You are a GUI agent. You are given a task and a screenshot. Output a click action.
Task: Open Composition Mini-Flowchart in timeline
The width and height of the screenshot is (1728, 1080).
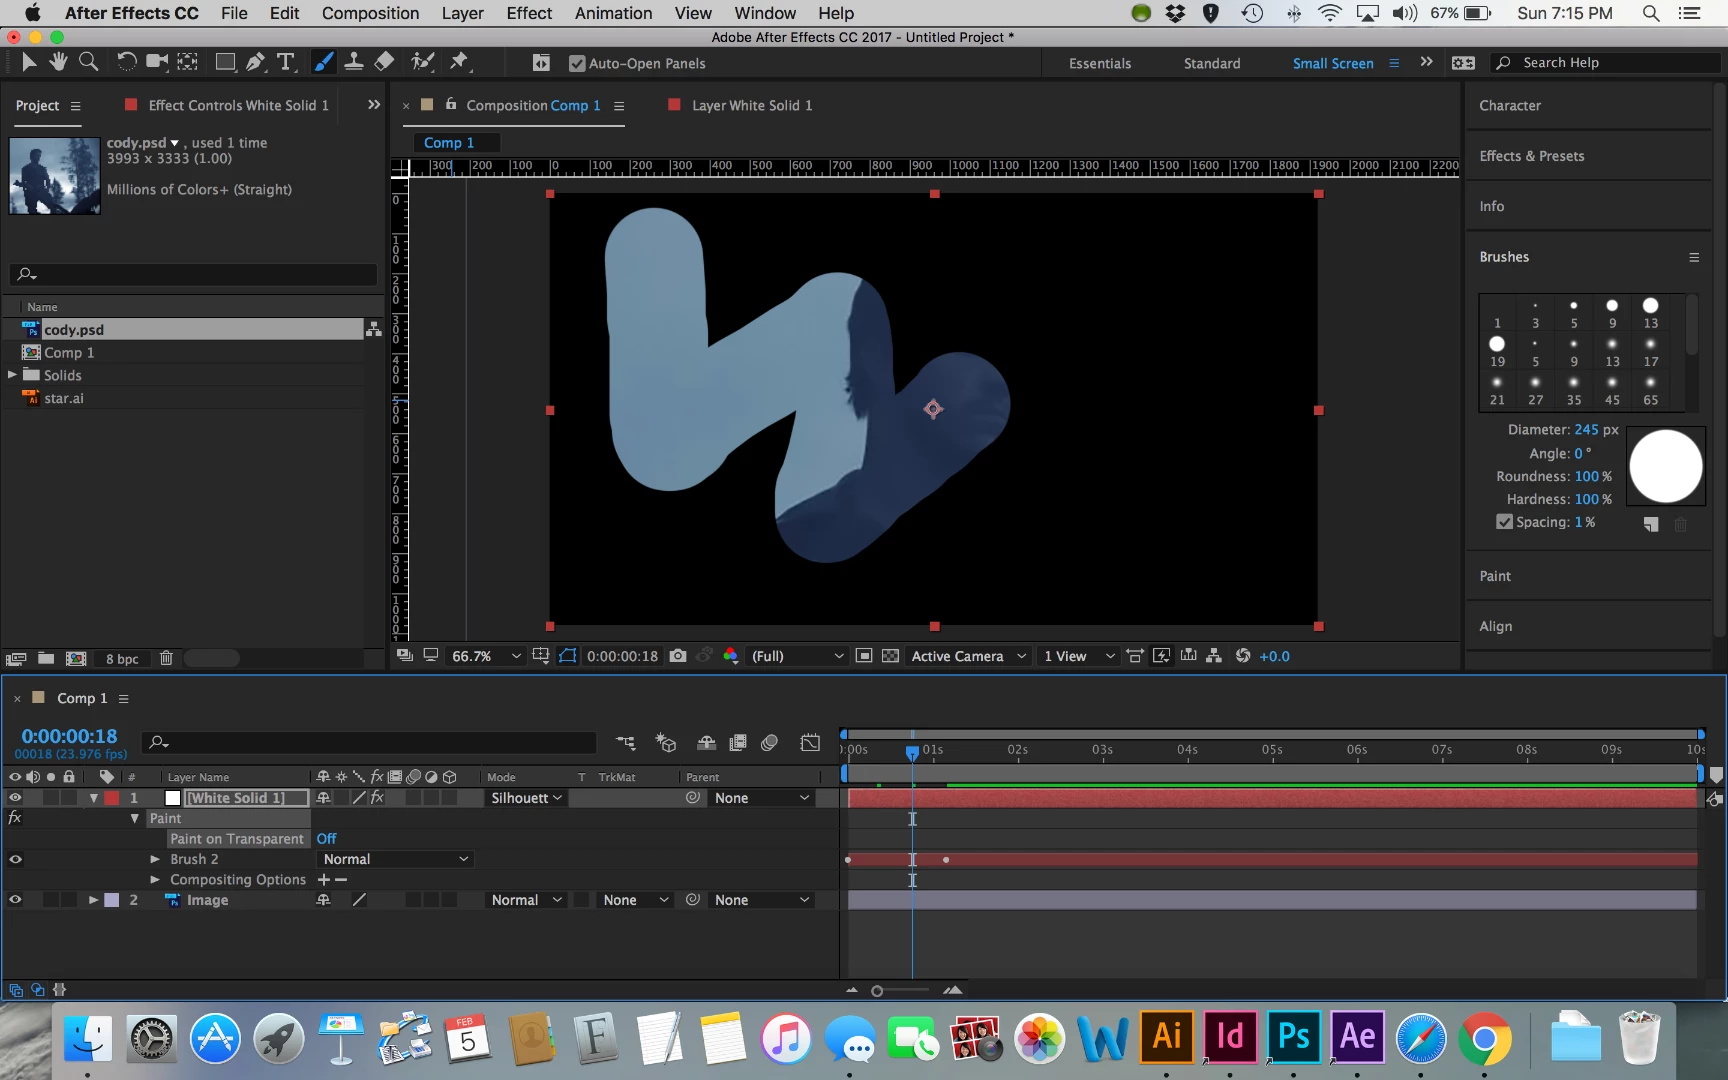(x=626, y=742)
